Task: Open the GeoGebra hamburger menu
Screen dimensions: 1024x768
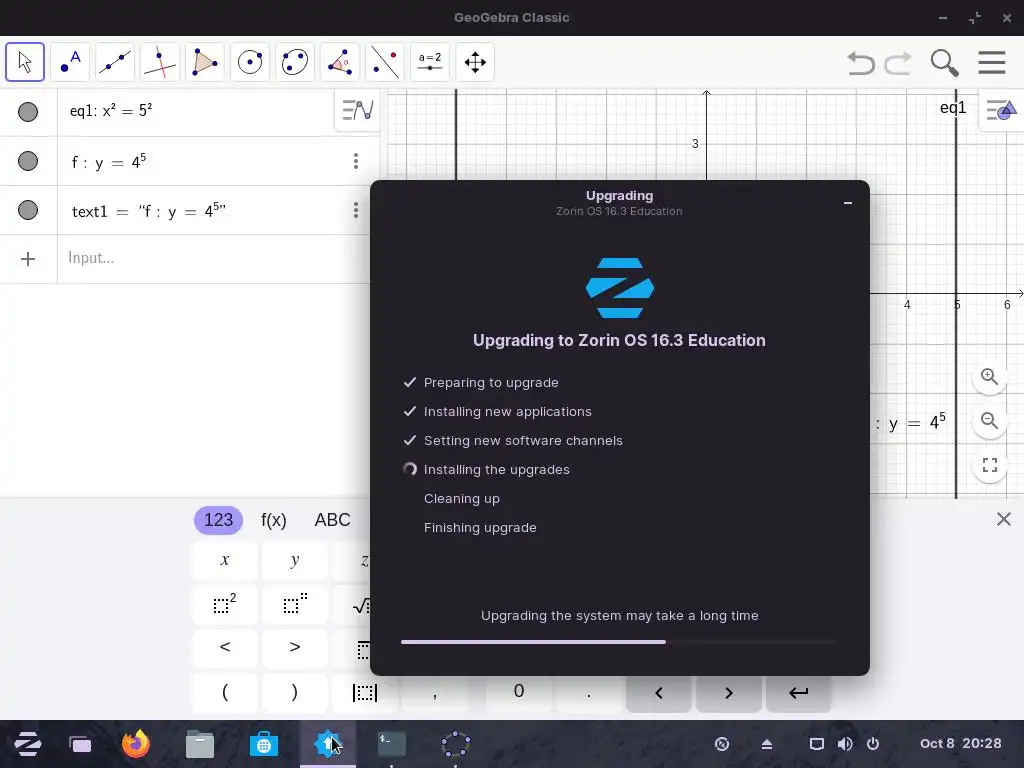Action: (991, 63)
